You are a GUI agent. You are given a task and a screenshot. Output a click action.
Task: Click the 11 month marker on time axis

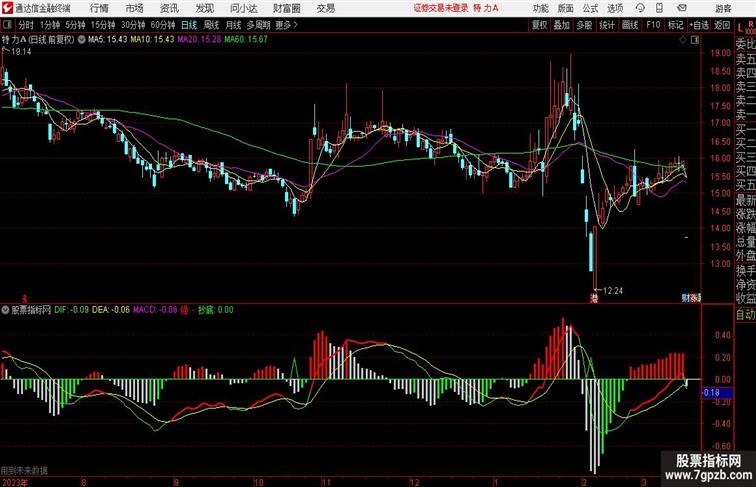pyautogui.click(x=325, y=482)
